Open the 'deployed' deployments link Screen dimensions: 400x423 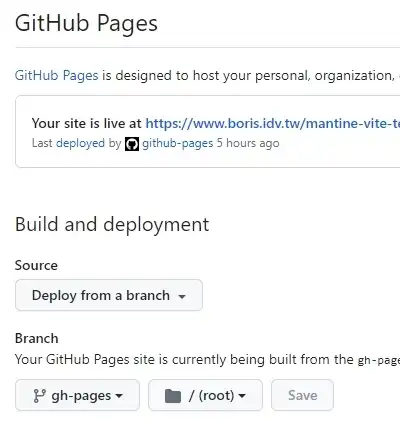pos(80,143)
